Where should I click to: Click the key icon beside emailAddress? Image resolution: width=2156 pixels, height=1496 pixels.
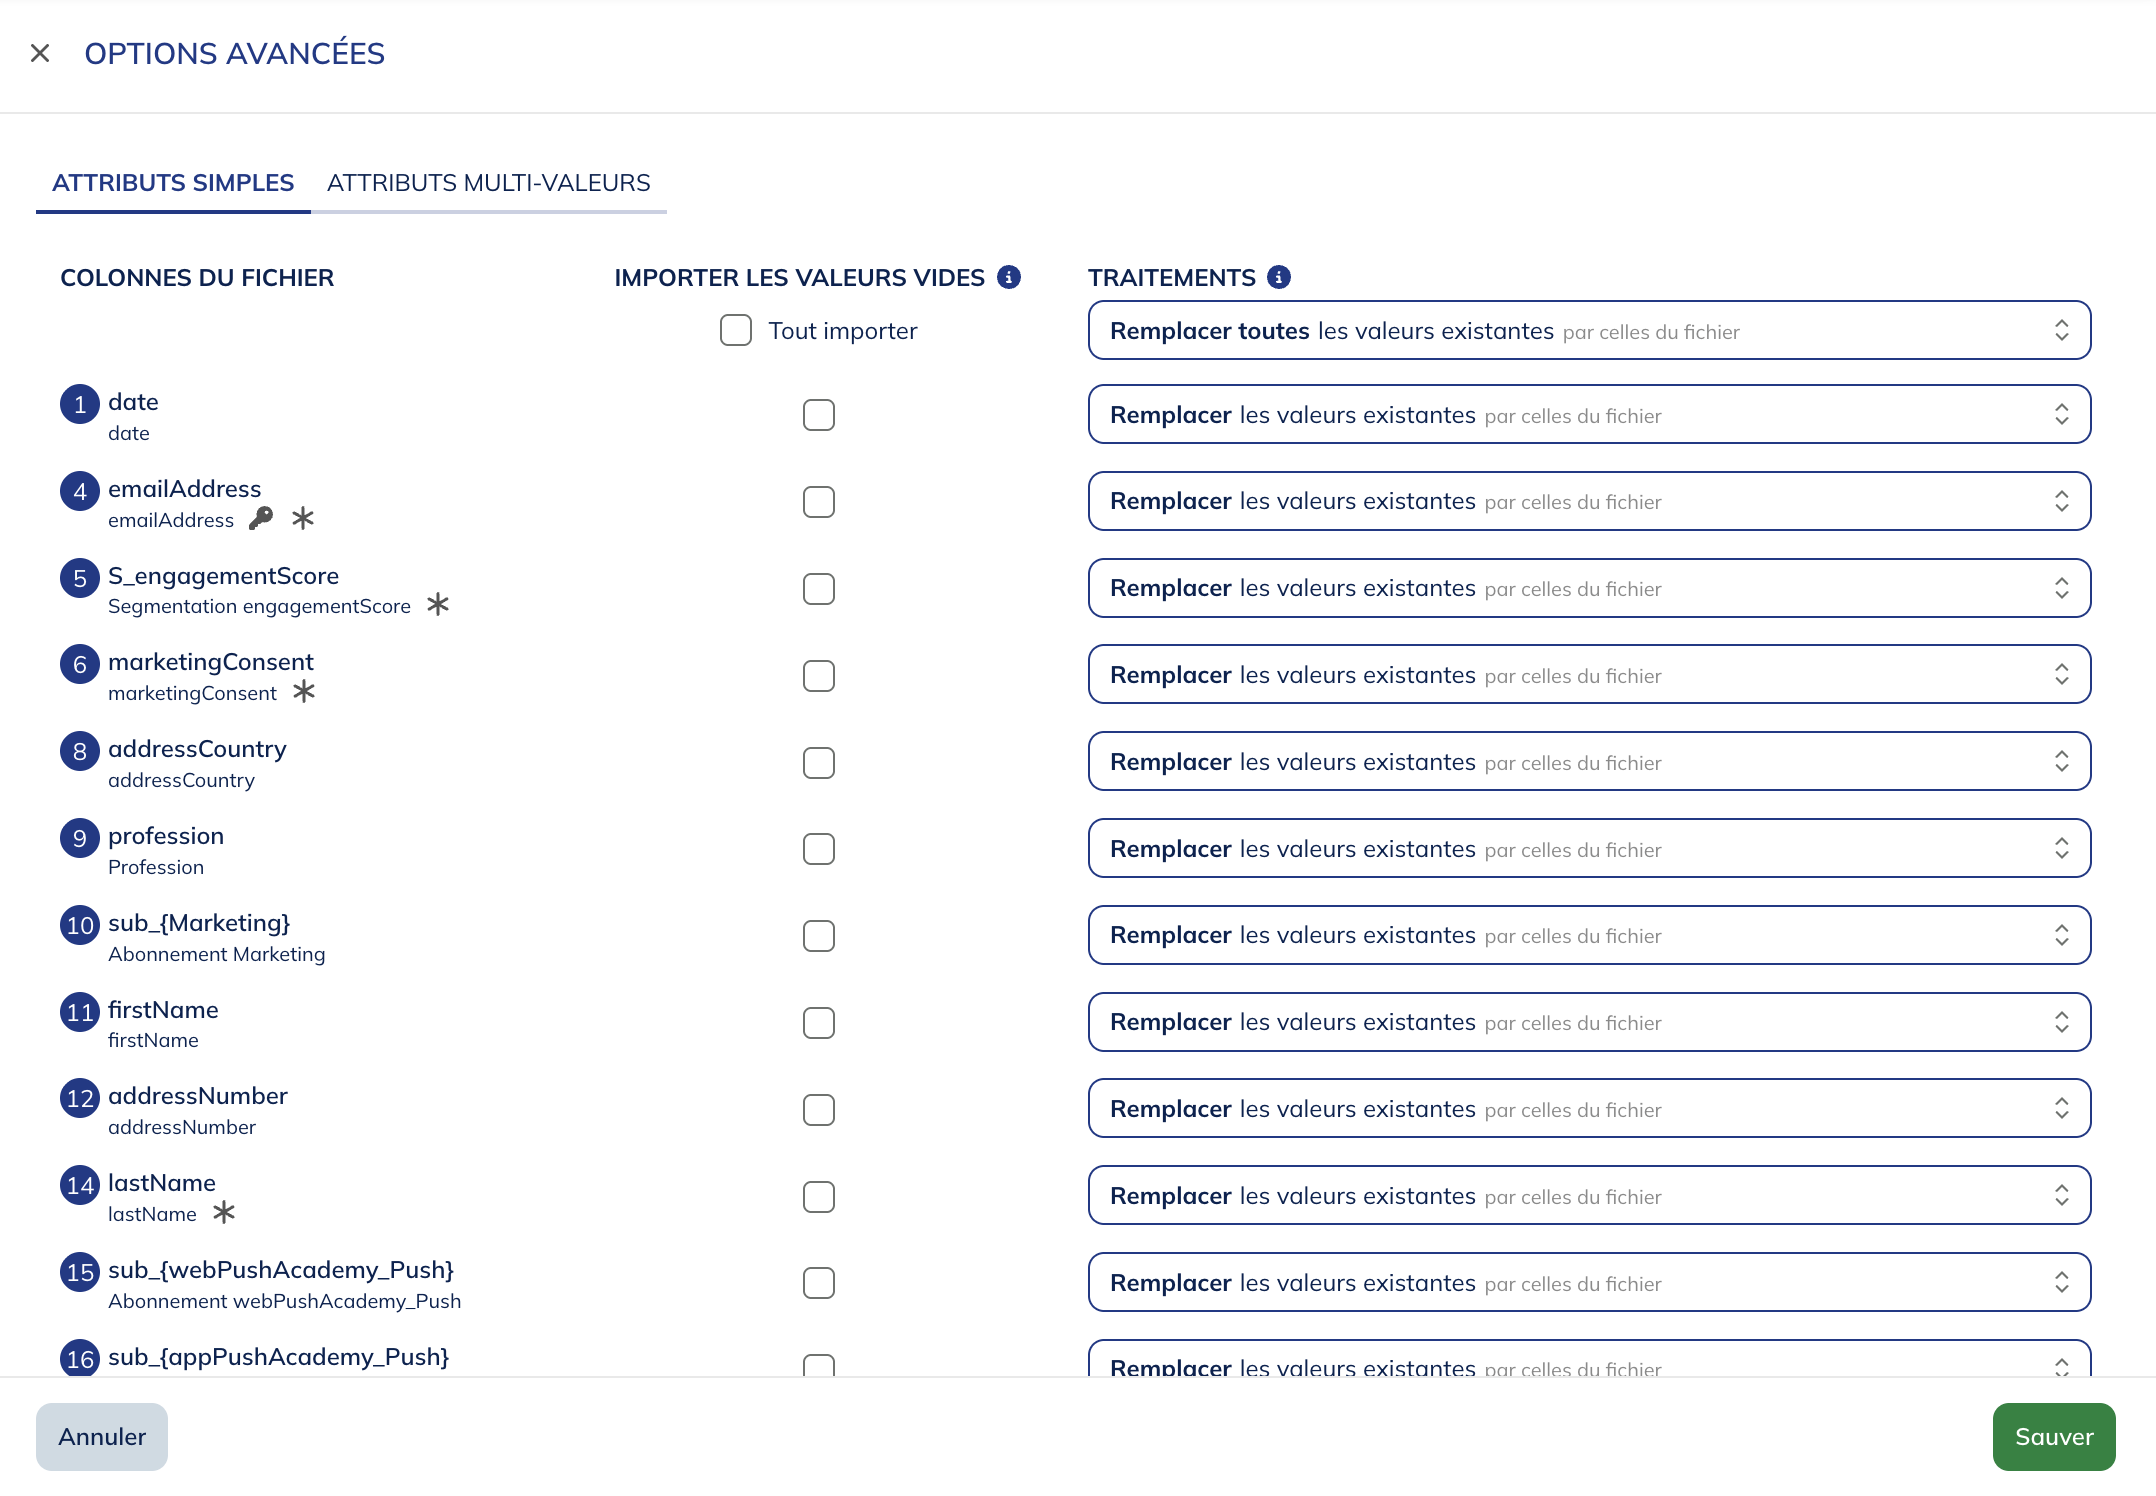[x=261, y=519]
